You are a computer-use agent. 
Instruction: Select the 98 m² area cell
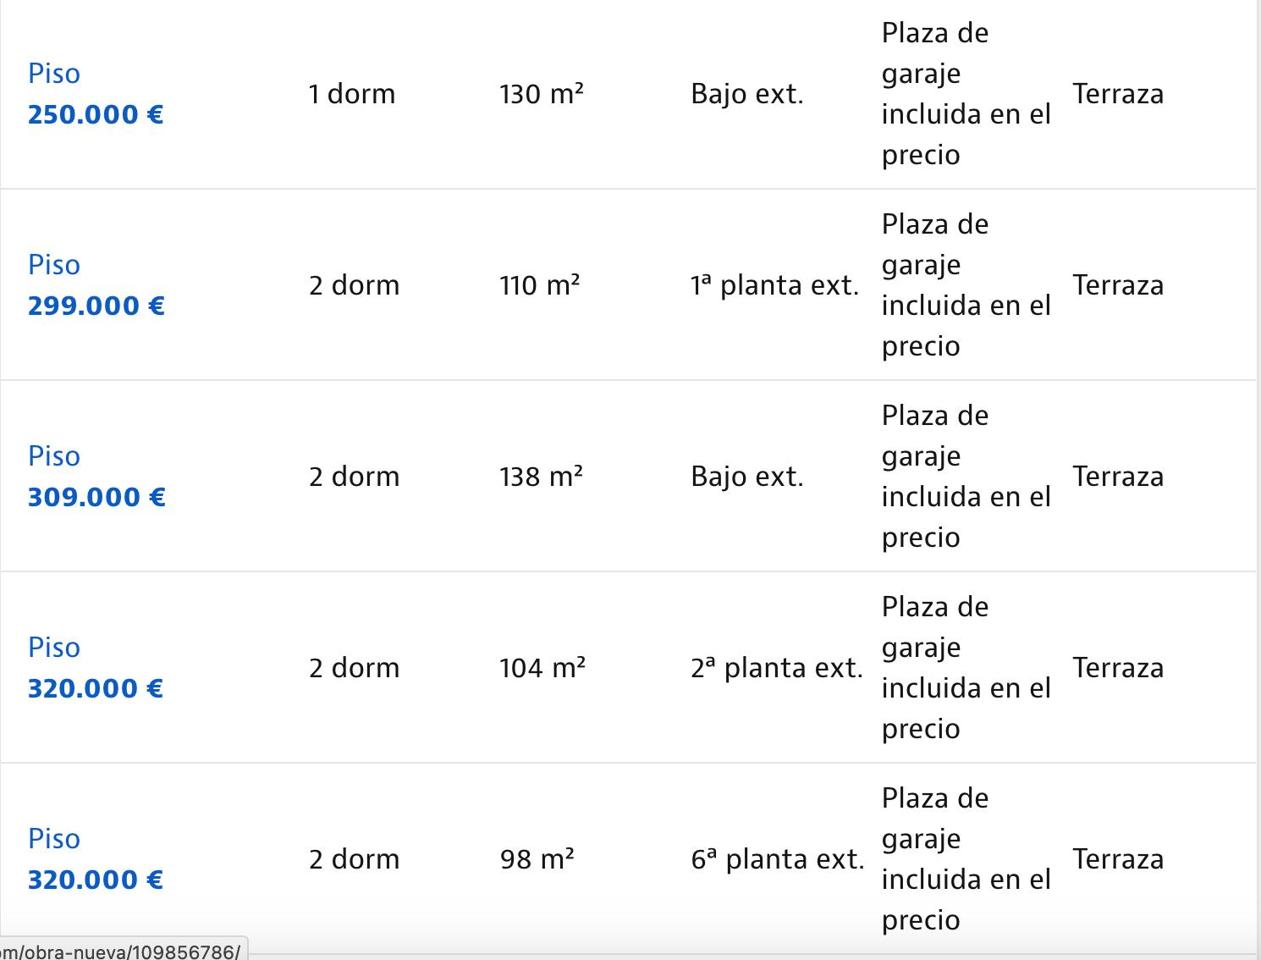[537, 859]
